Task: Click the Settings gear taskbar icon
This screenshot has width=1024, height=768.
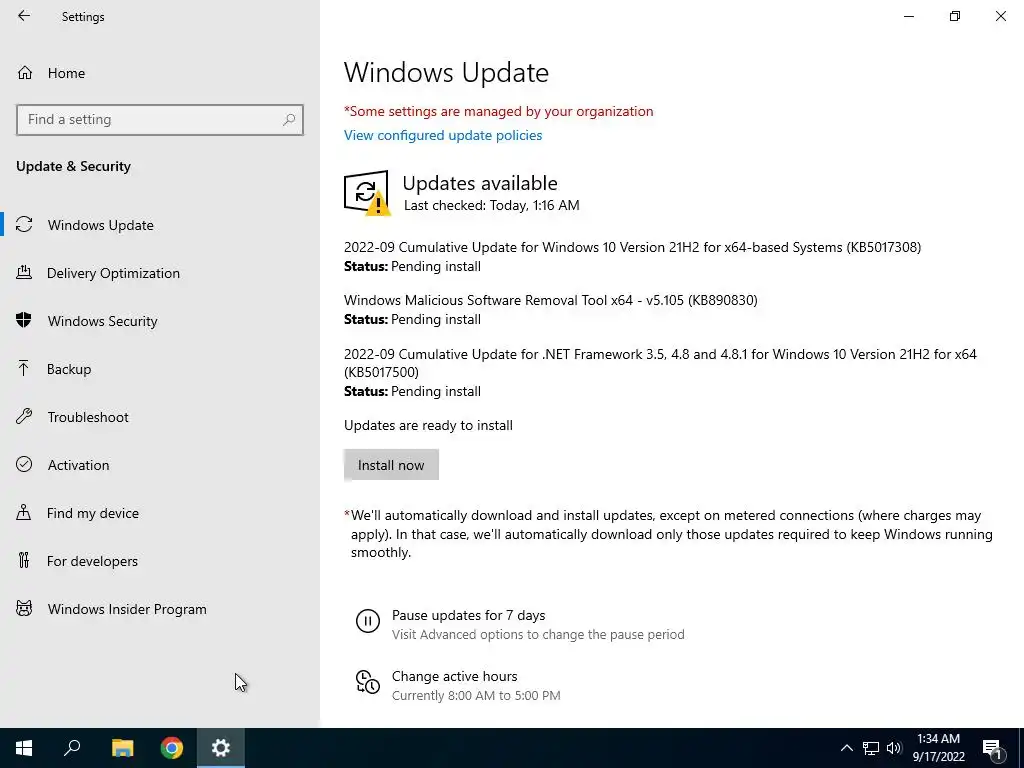Action: tap(221, 748)
